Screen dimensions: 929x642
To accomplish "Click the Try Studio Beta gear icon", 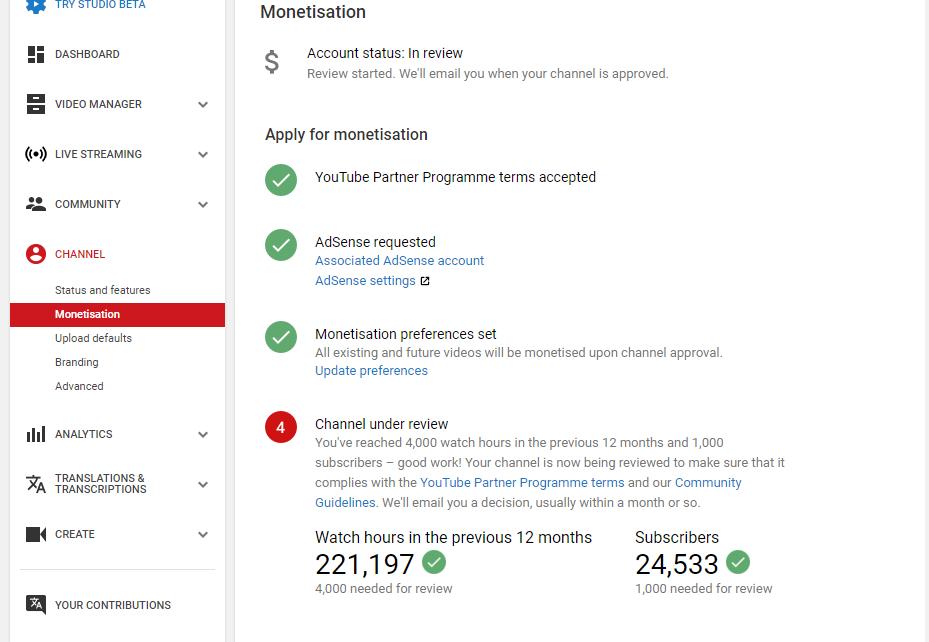I will point(36,5).
